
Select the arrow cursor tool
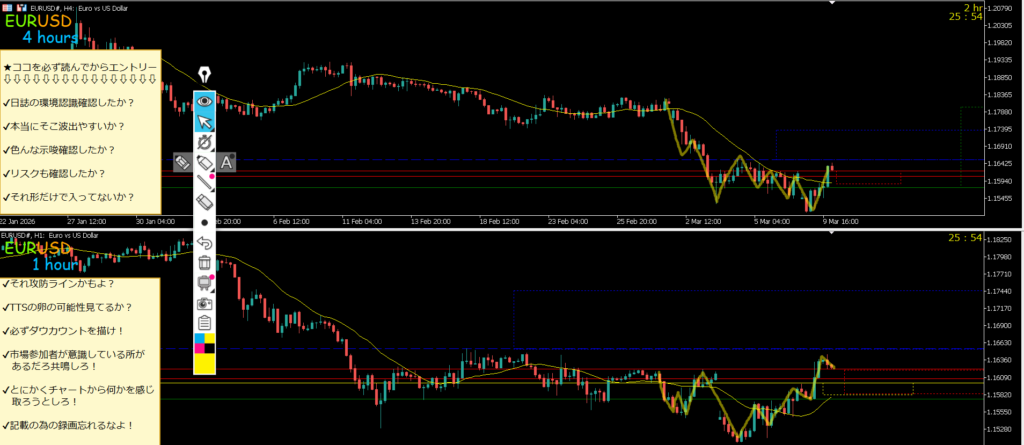tap(205, 122)
